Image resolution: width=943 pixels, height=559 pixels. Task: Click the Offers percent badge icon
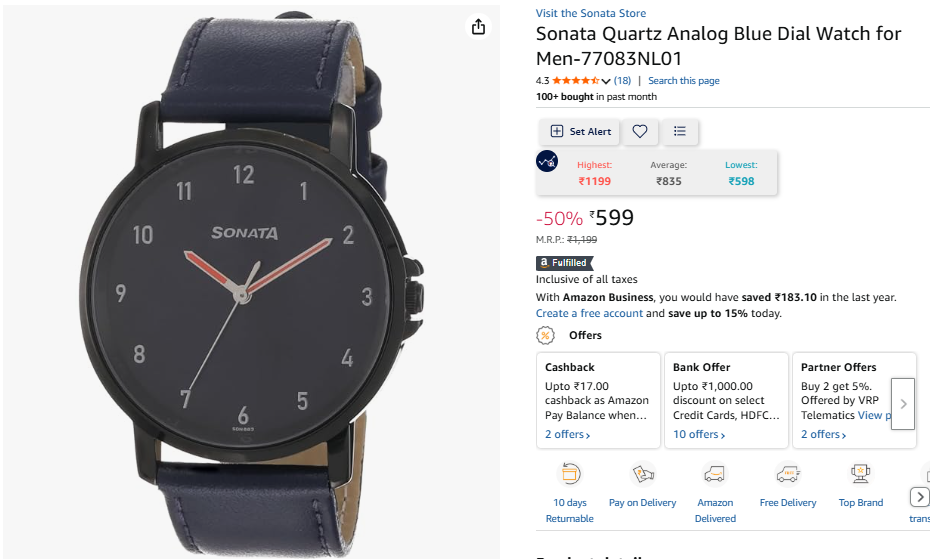pos(545,335)
